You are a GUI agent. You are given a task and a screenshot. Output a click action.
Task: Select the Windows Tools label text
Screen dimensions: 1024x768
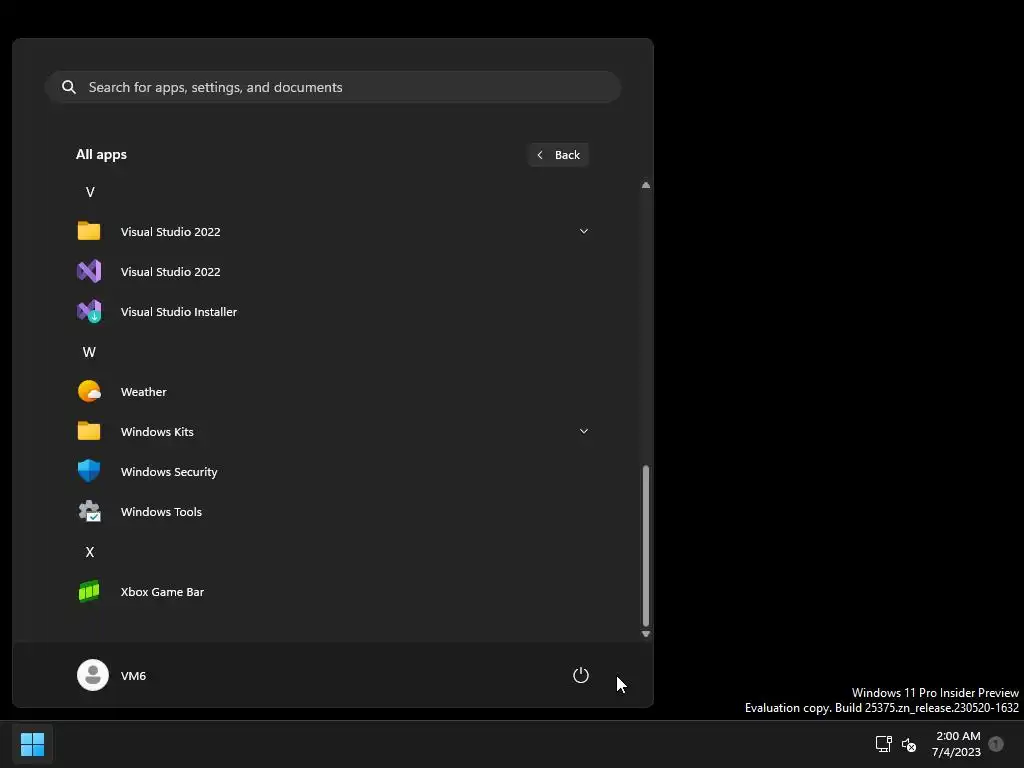pos(161,511)
